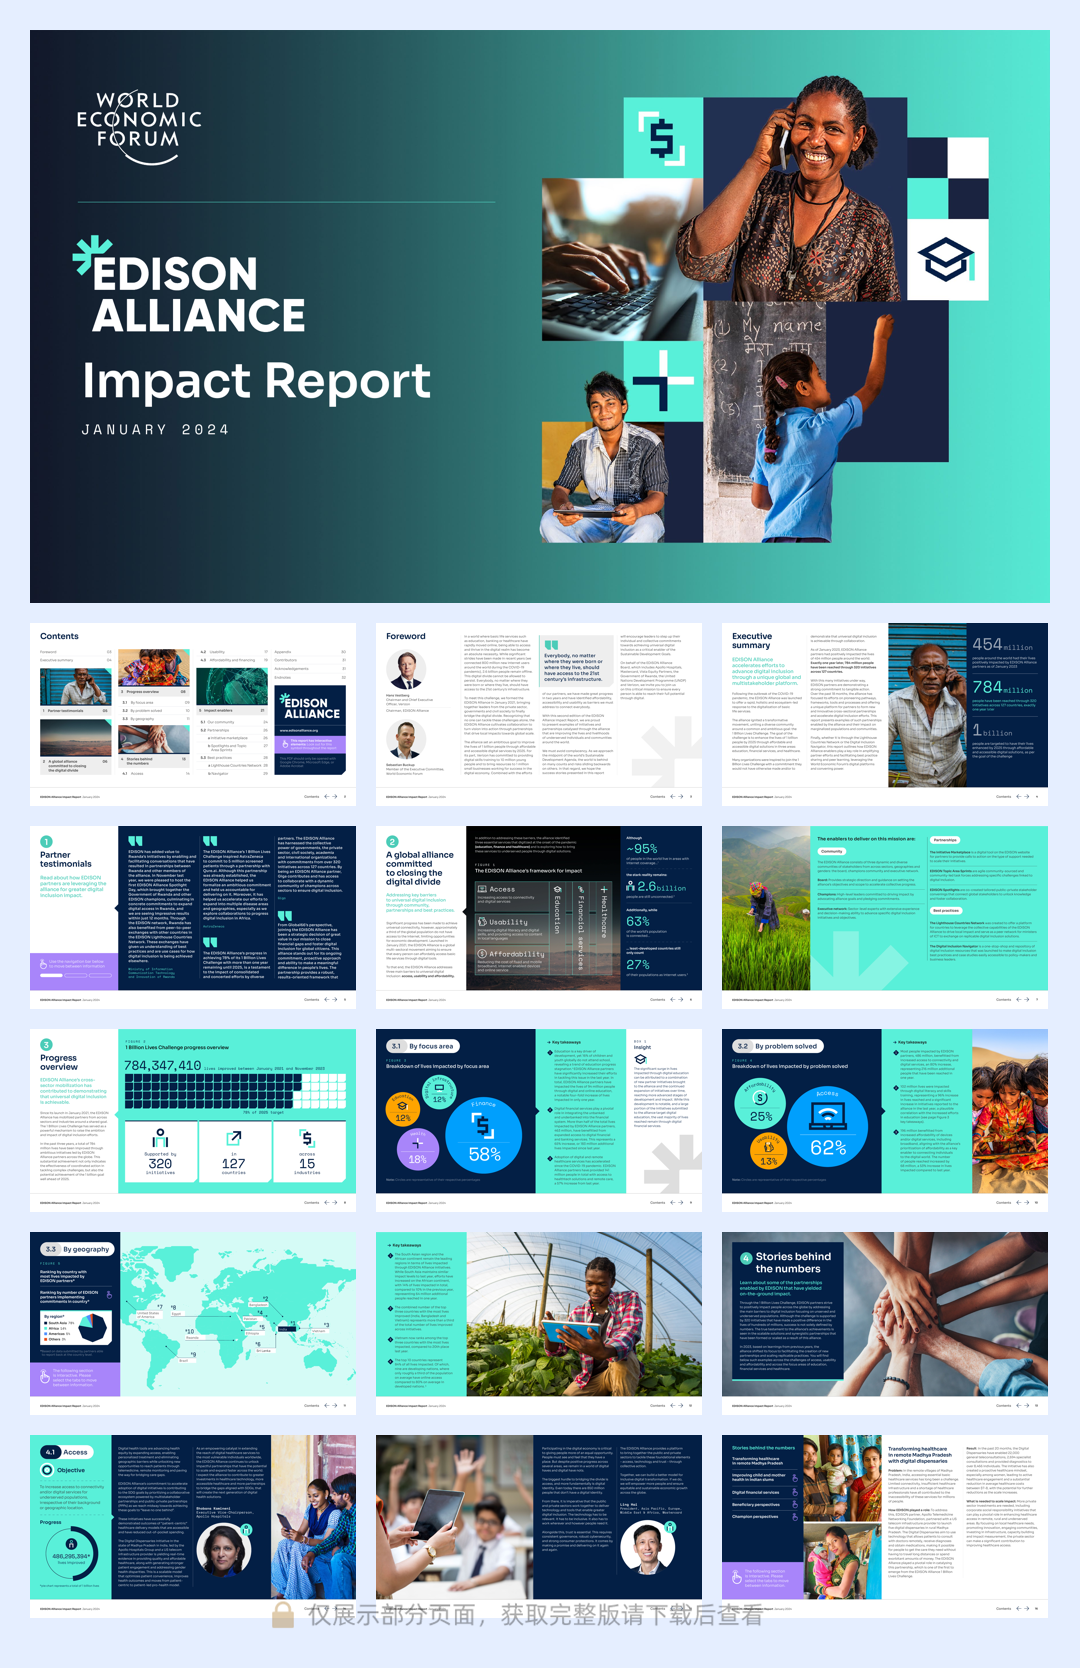Click Contents link on Progress overview footer

pyautogui.click(x=311, y=1203)
